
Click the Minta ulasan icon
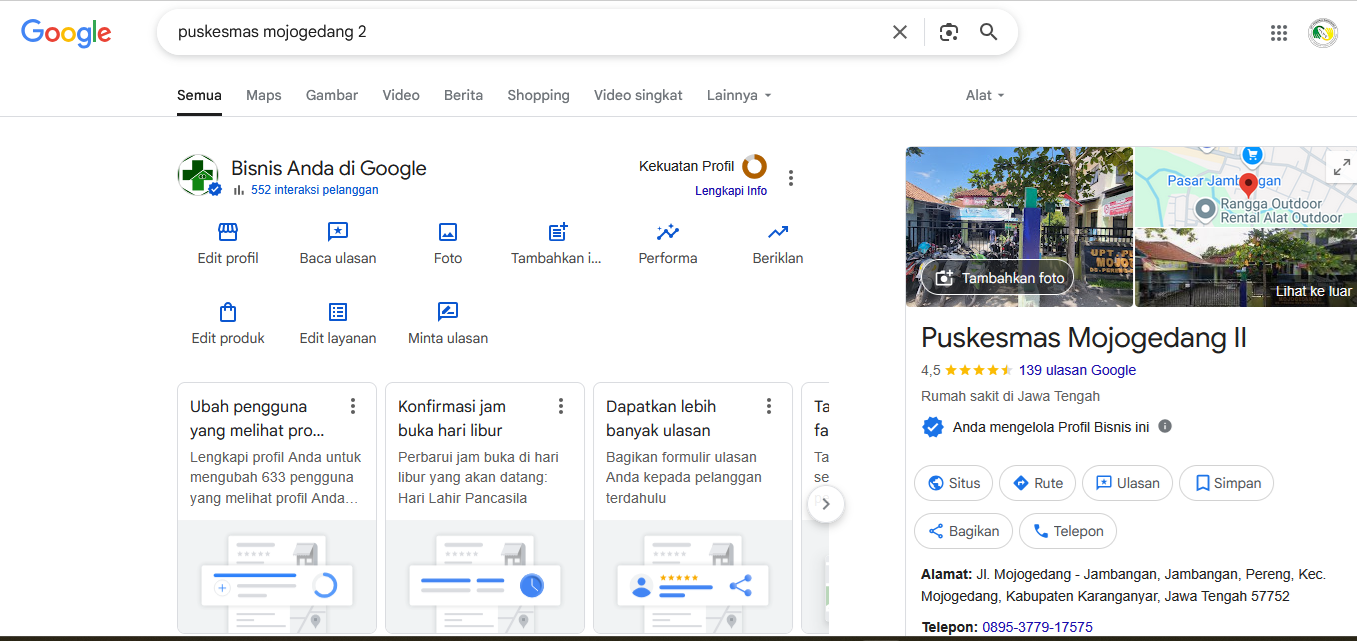pos(448,312)
